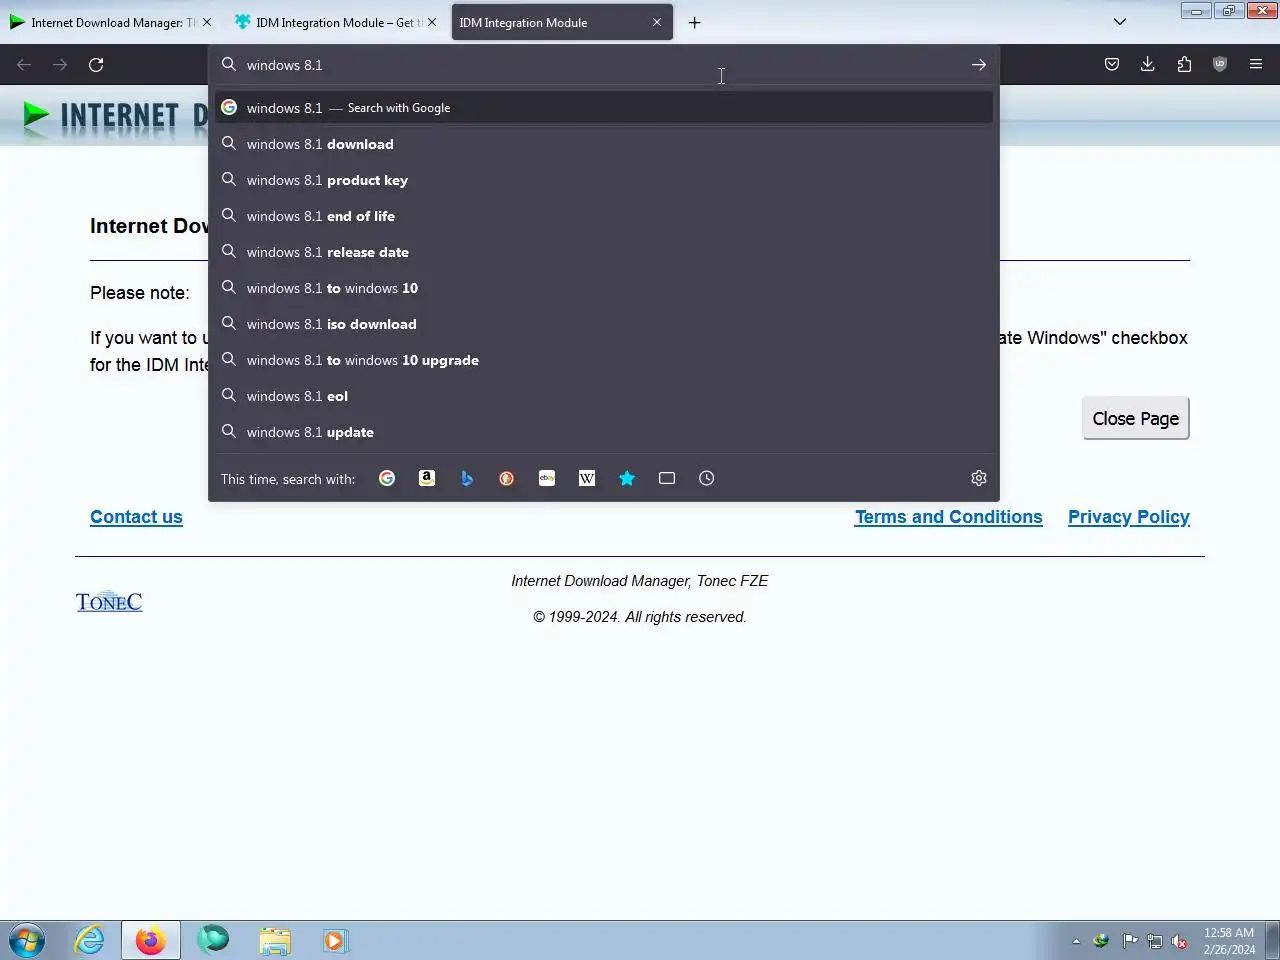Open the taskbar clock and date
This screenshot has width=1280, height=960.
(x=1229, y=941)
